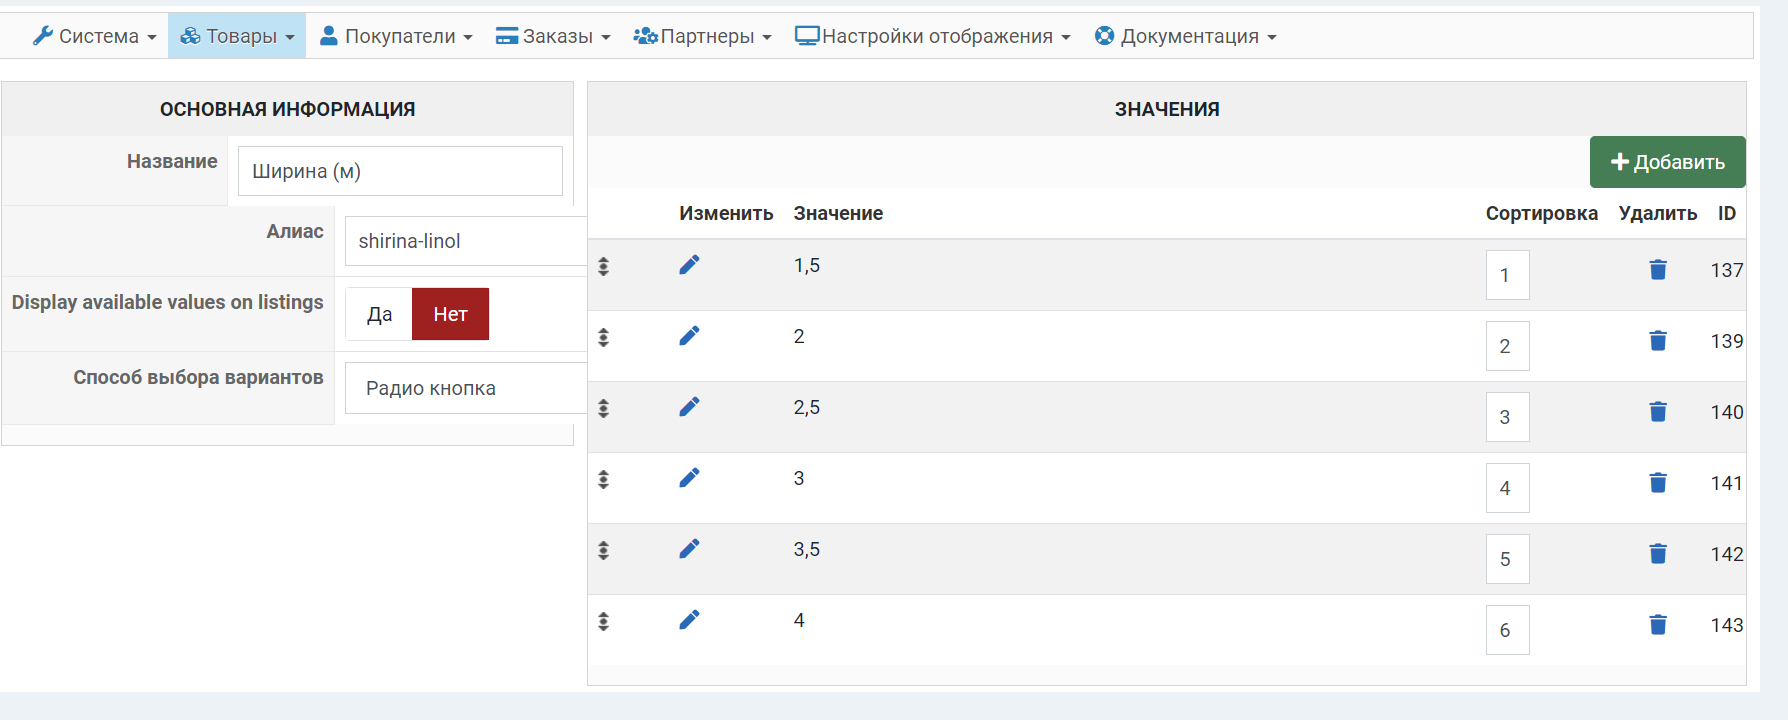Click the Алиас field with shirina-linol
1788x720 pixels.
click(x=465, y=241)
